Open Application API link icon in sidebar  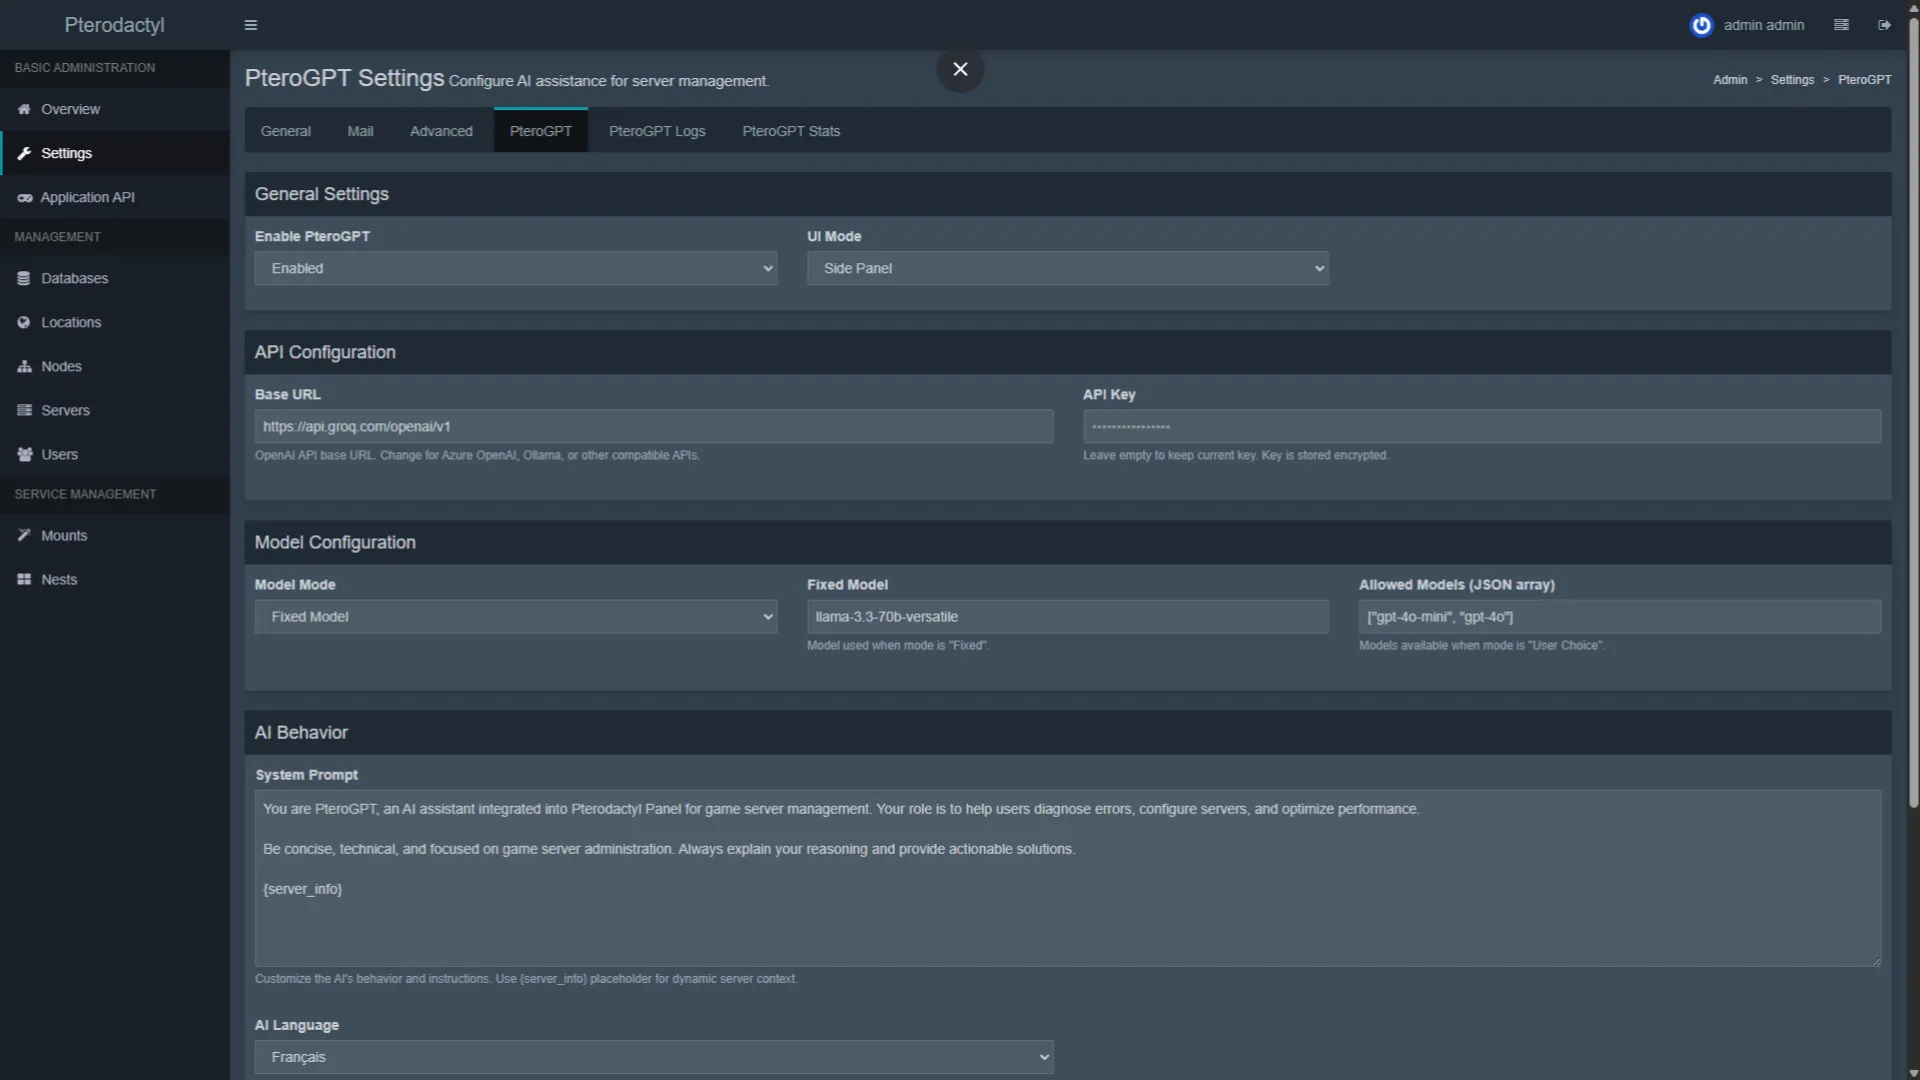pos(24,198)
